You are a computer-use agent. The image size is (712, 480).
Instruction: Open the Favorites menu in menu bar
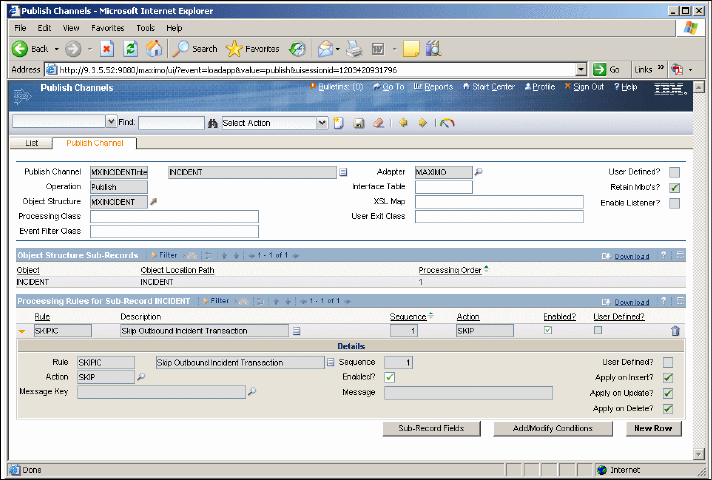(x=108, y=28)
